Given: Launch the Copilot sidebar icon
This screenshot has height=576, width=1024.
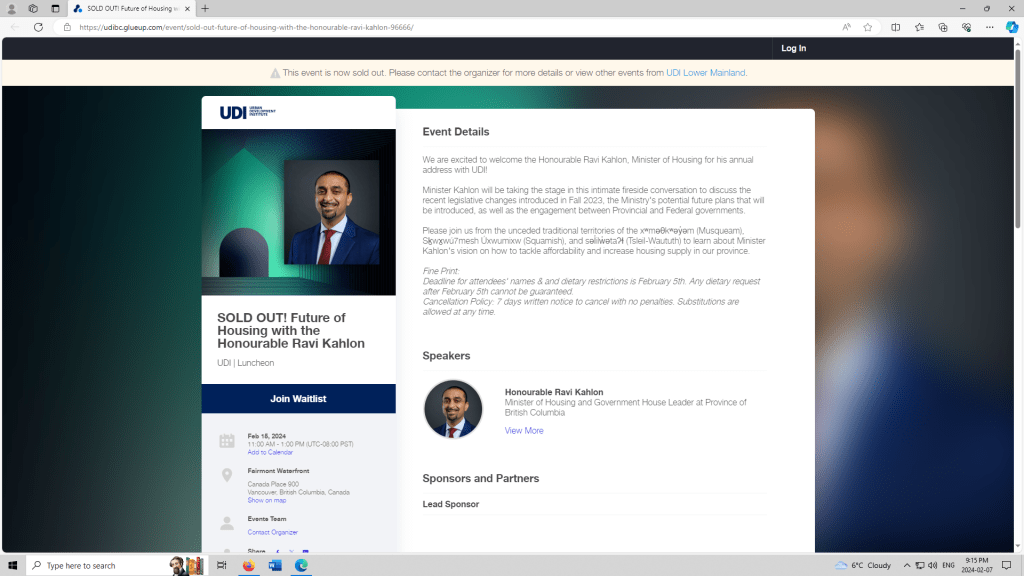Looking at the screenshot, I should 1012,27.
